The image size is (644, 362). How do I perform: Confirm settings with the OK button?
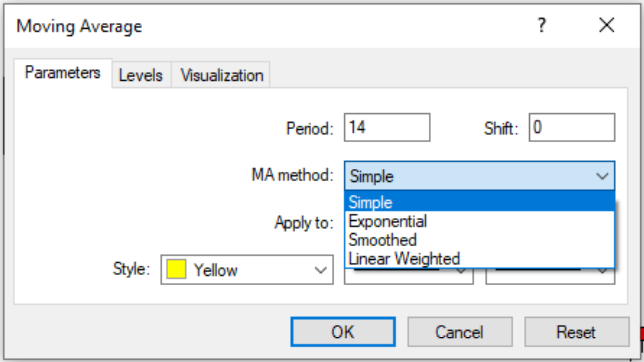pos(343,332)
